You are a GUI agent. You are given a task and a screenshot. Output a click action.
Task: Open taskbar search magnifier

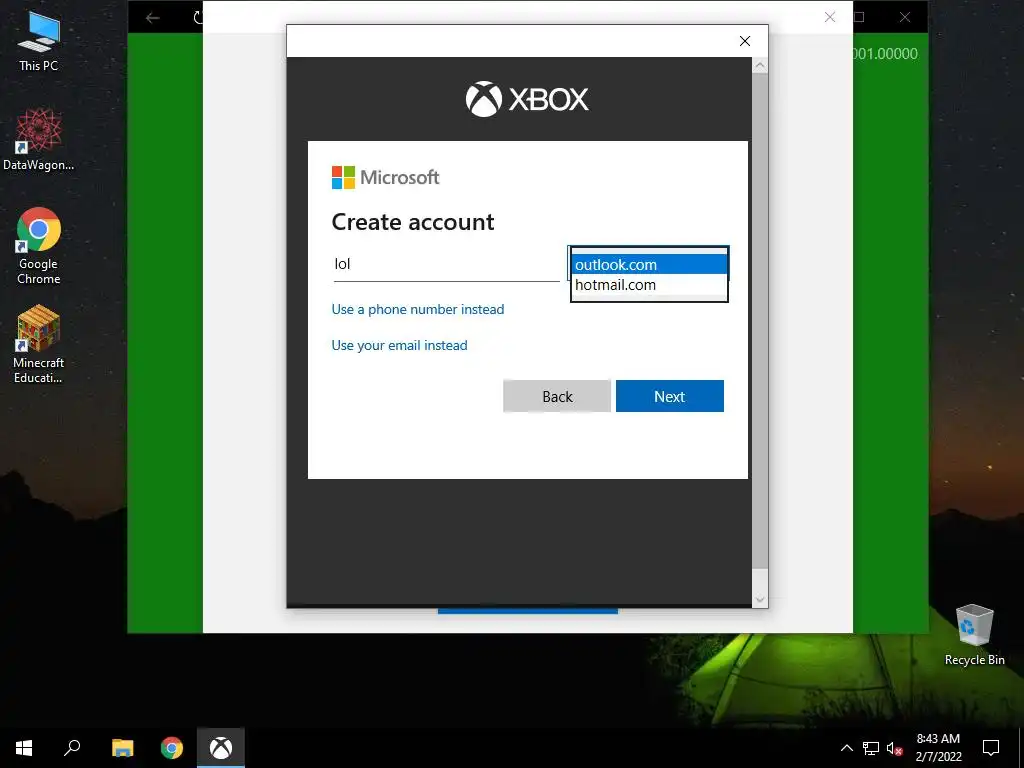[72, 748]
